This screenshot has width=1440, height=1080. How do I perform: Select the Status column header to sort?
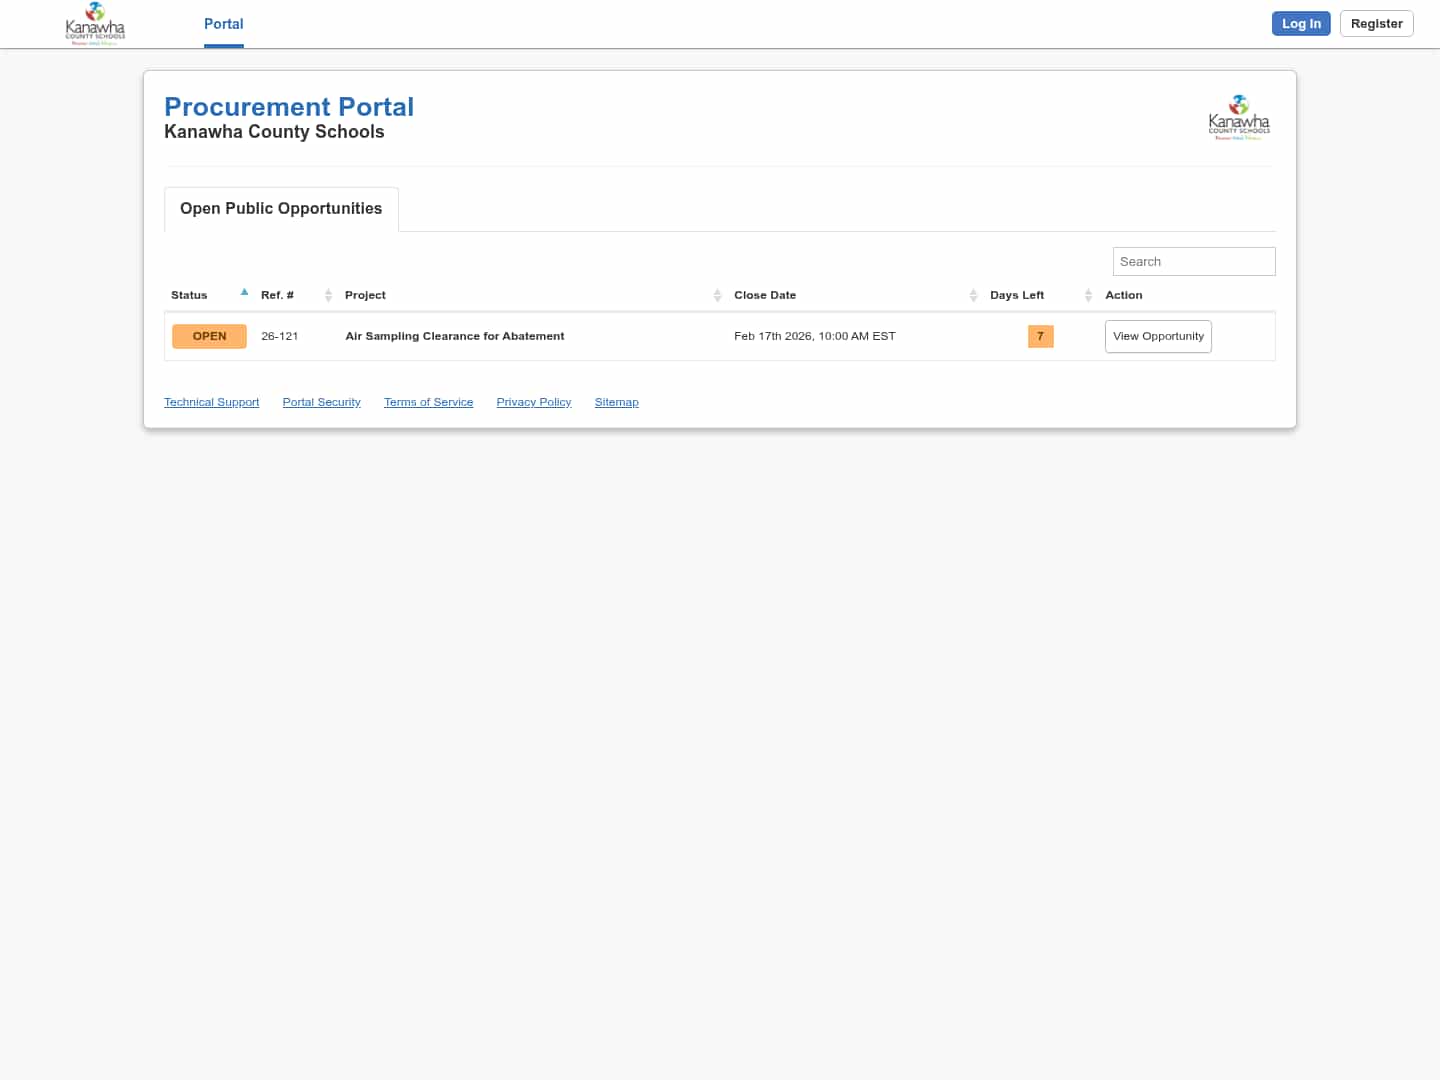point(189,295)
